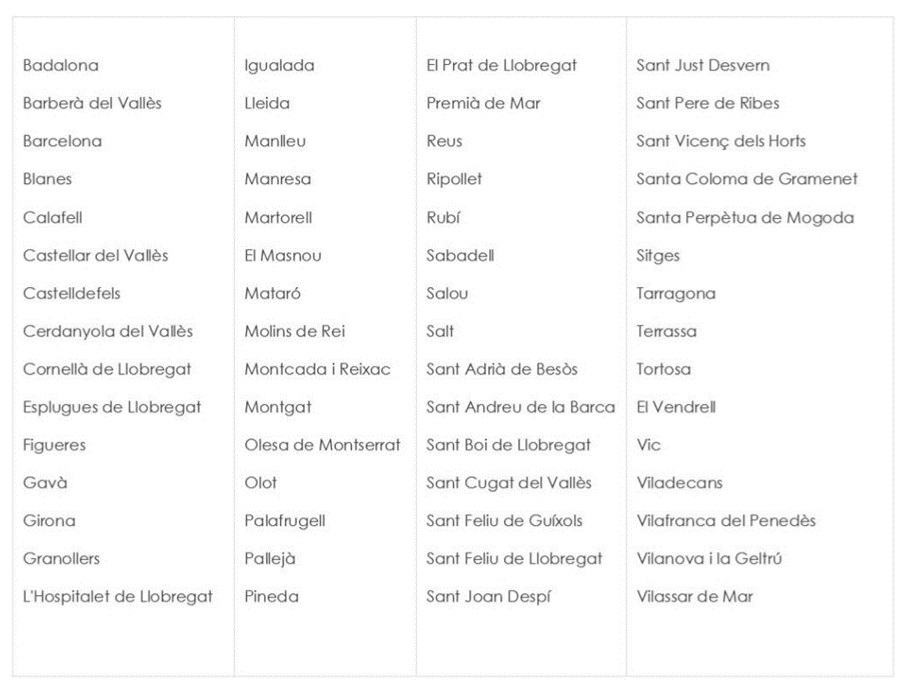
Task: Choose Vic from the list
Action: click(649, 445)
